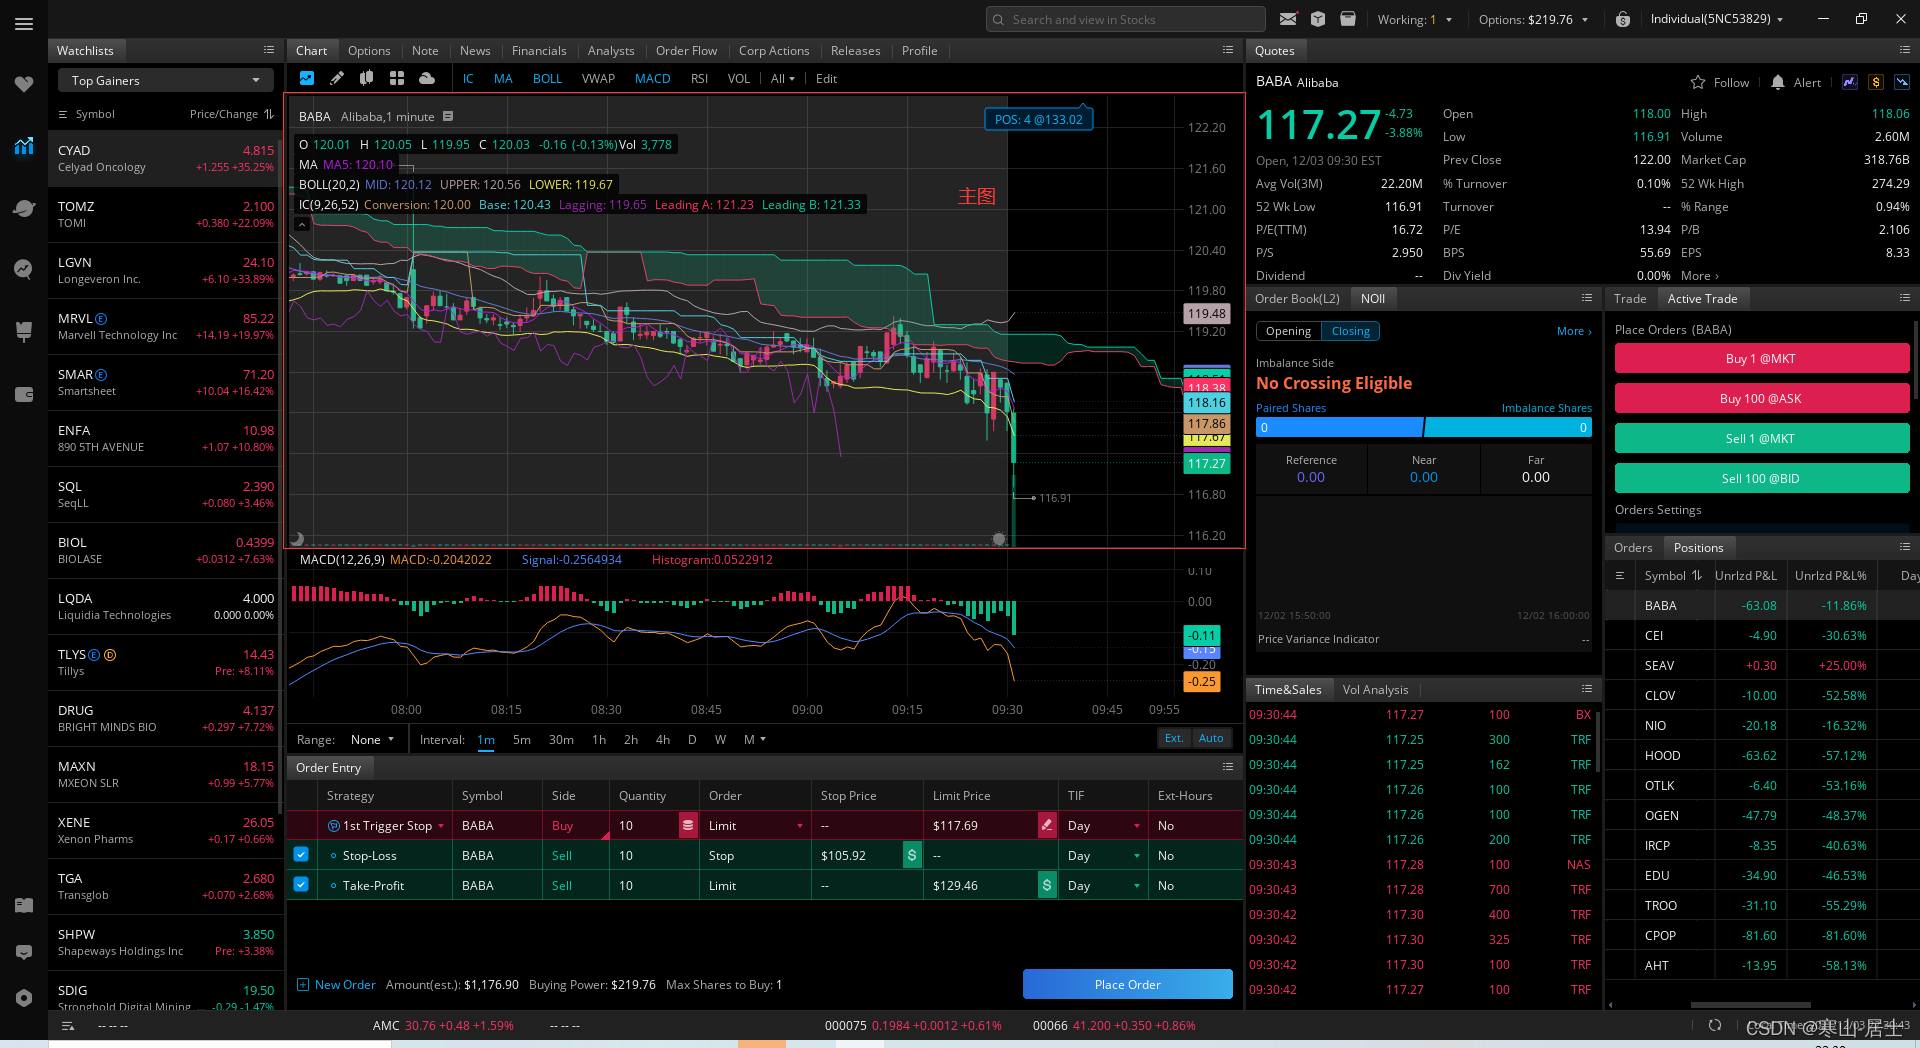
Task: Click the Alert bell icon for BABA
Action: coord(1778,82)
